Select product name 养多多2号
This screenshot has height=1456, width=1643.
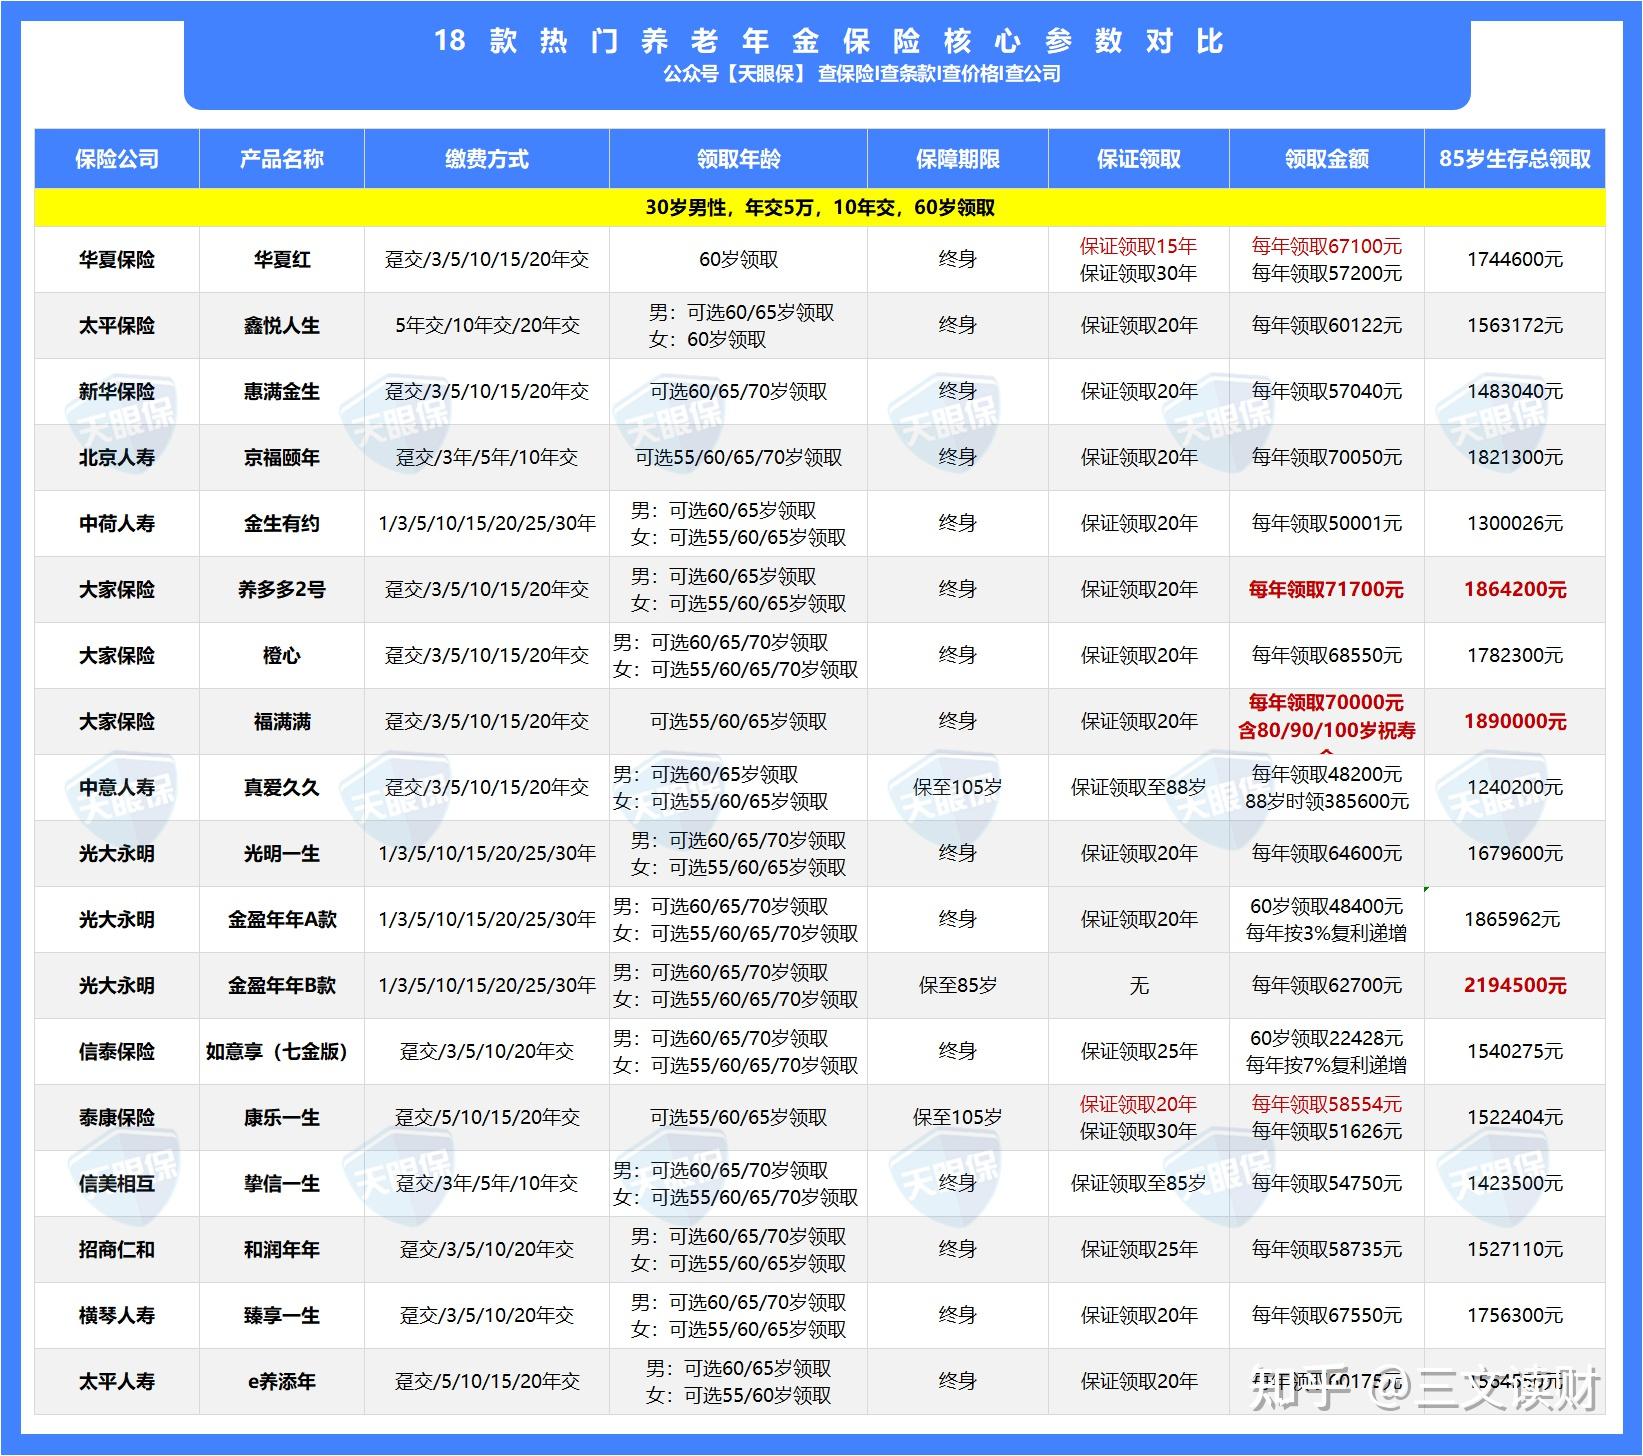click(282, 590)
